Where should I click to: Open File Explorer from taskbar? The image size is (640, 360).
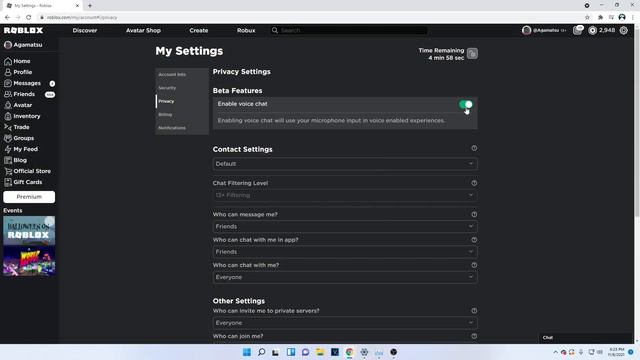(x=320, y=352)
